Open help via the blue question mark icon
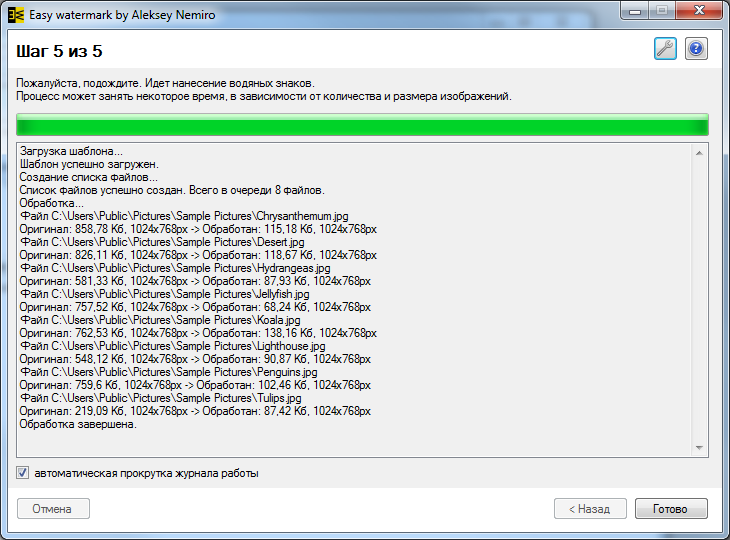The image size is (730, 540). (696, 49)
